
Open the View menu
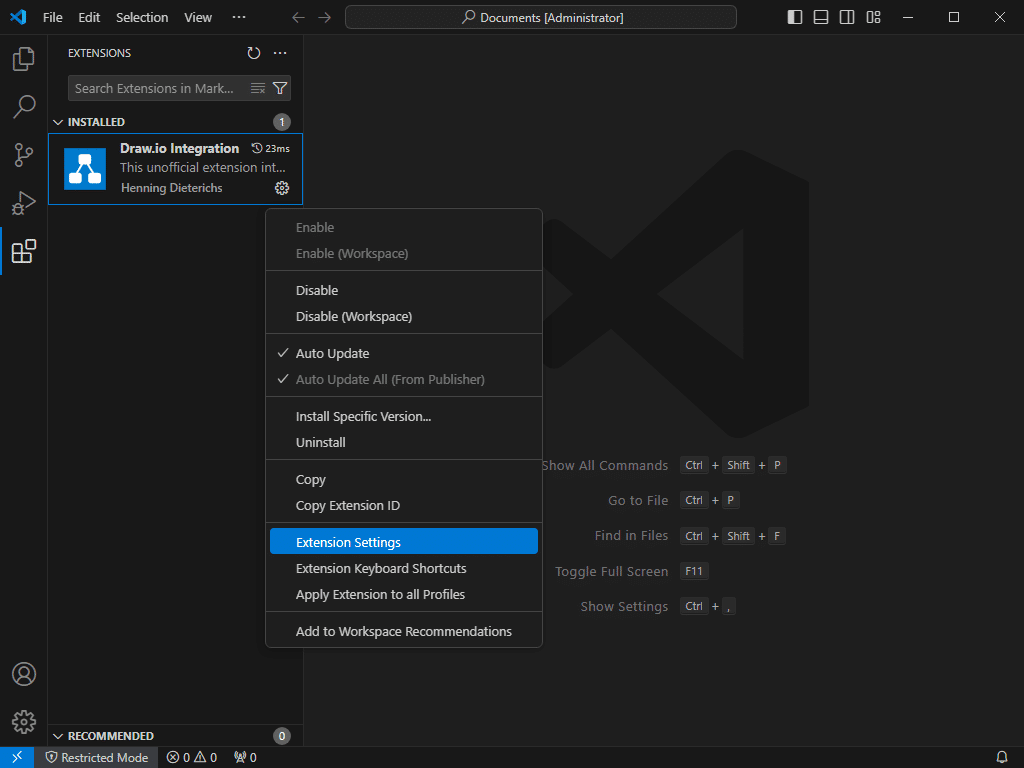198,18
